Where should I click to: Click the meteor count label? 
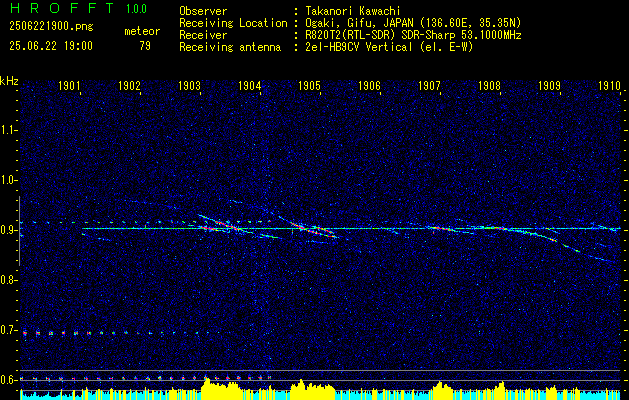(x=142, y=31)
